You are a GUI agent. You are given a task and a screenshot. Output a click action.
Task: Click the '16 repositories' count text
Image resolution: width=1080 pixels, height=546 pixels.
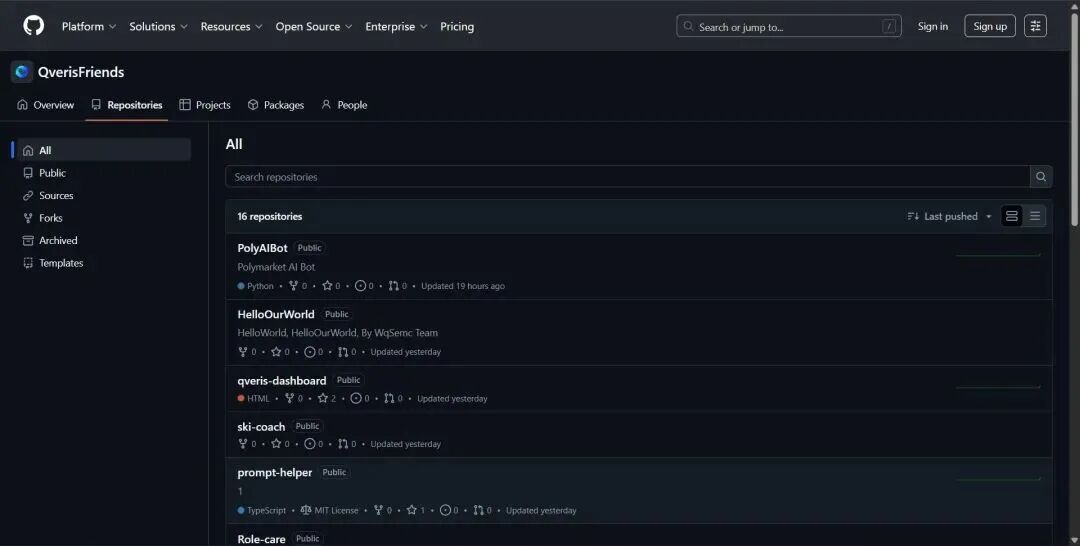tap(270, 216)
